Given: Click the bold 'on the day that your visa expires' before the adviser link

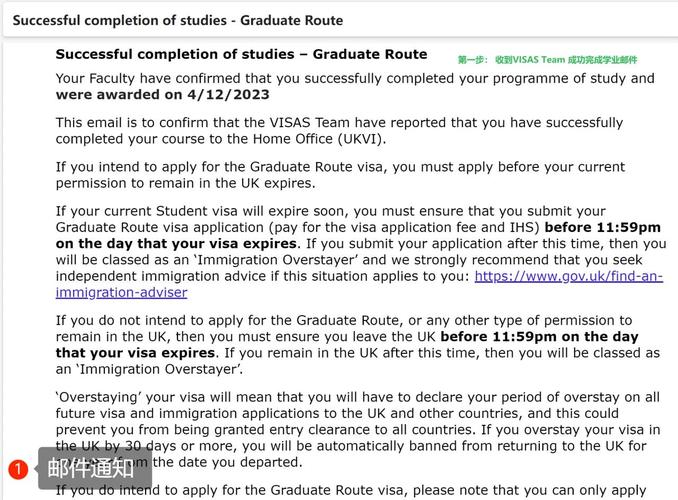Looking at the screenshot, I should coord(176,243).
